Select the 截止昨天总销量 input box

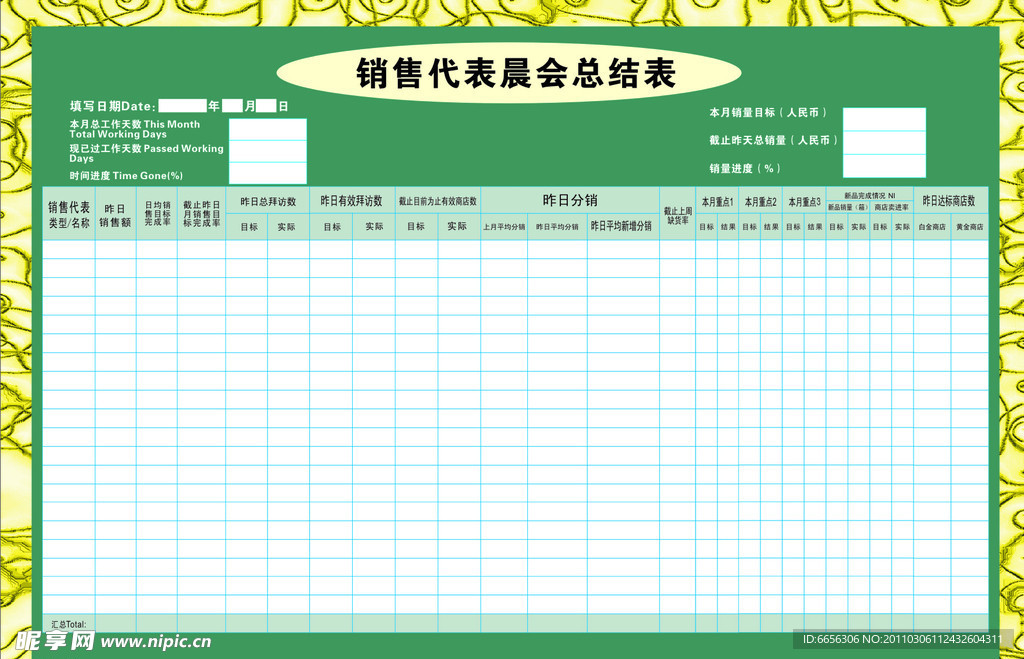[884, 142]
